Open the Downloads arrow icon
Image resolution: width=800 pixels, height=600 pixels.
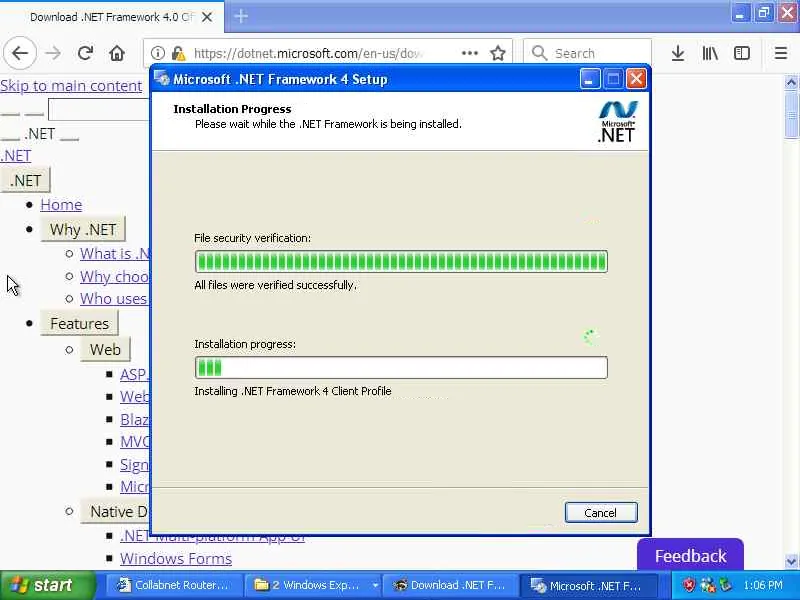(678, 53)
